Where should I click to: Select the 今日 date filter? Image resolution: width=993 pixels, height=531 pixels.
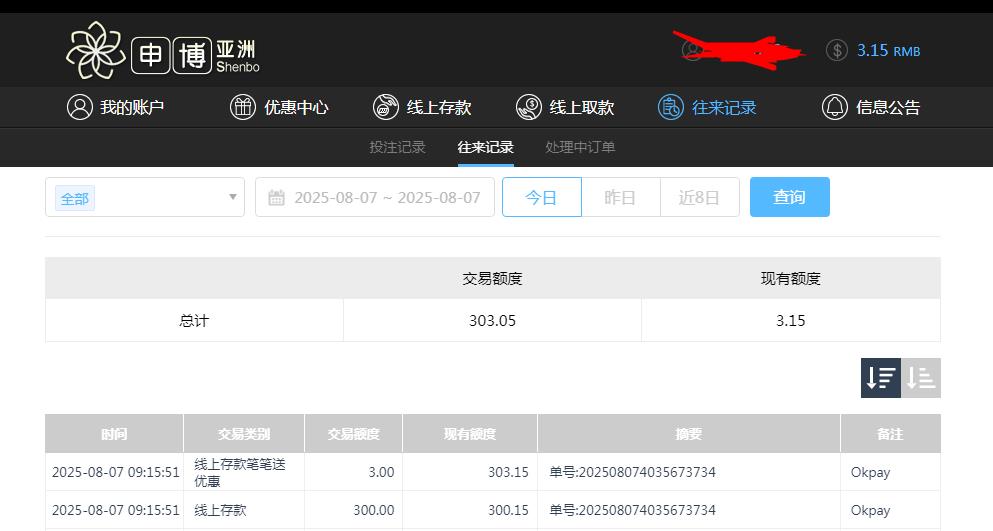coord(541,197)
